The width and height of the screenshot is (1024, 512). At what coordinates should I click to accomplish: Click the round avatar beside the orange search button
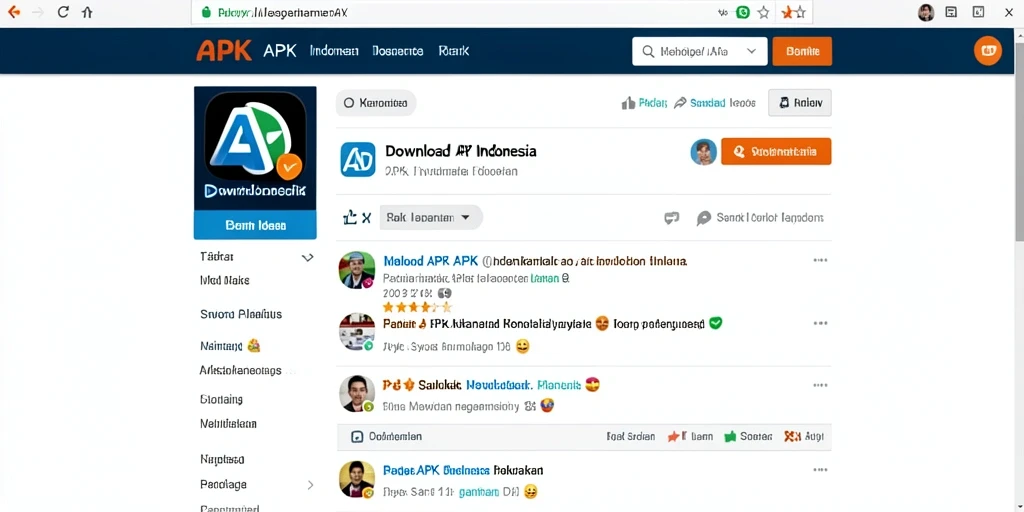(x=703, y=152)
